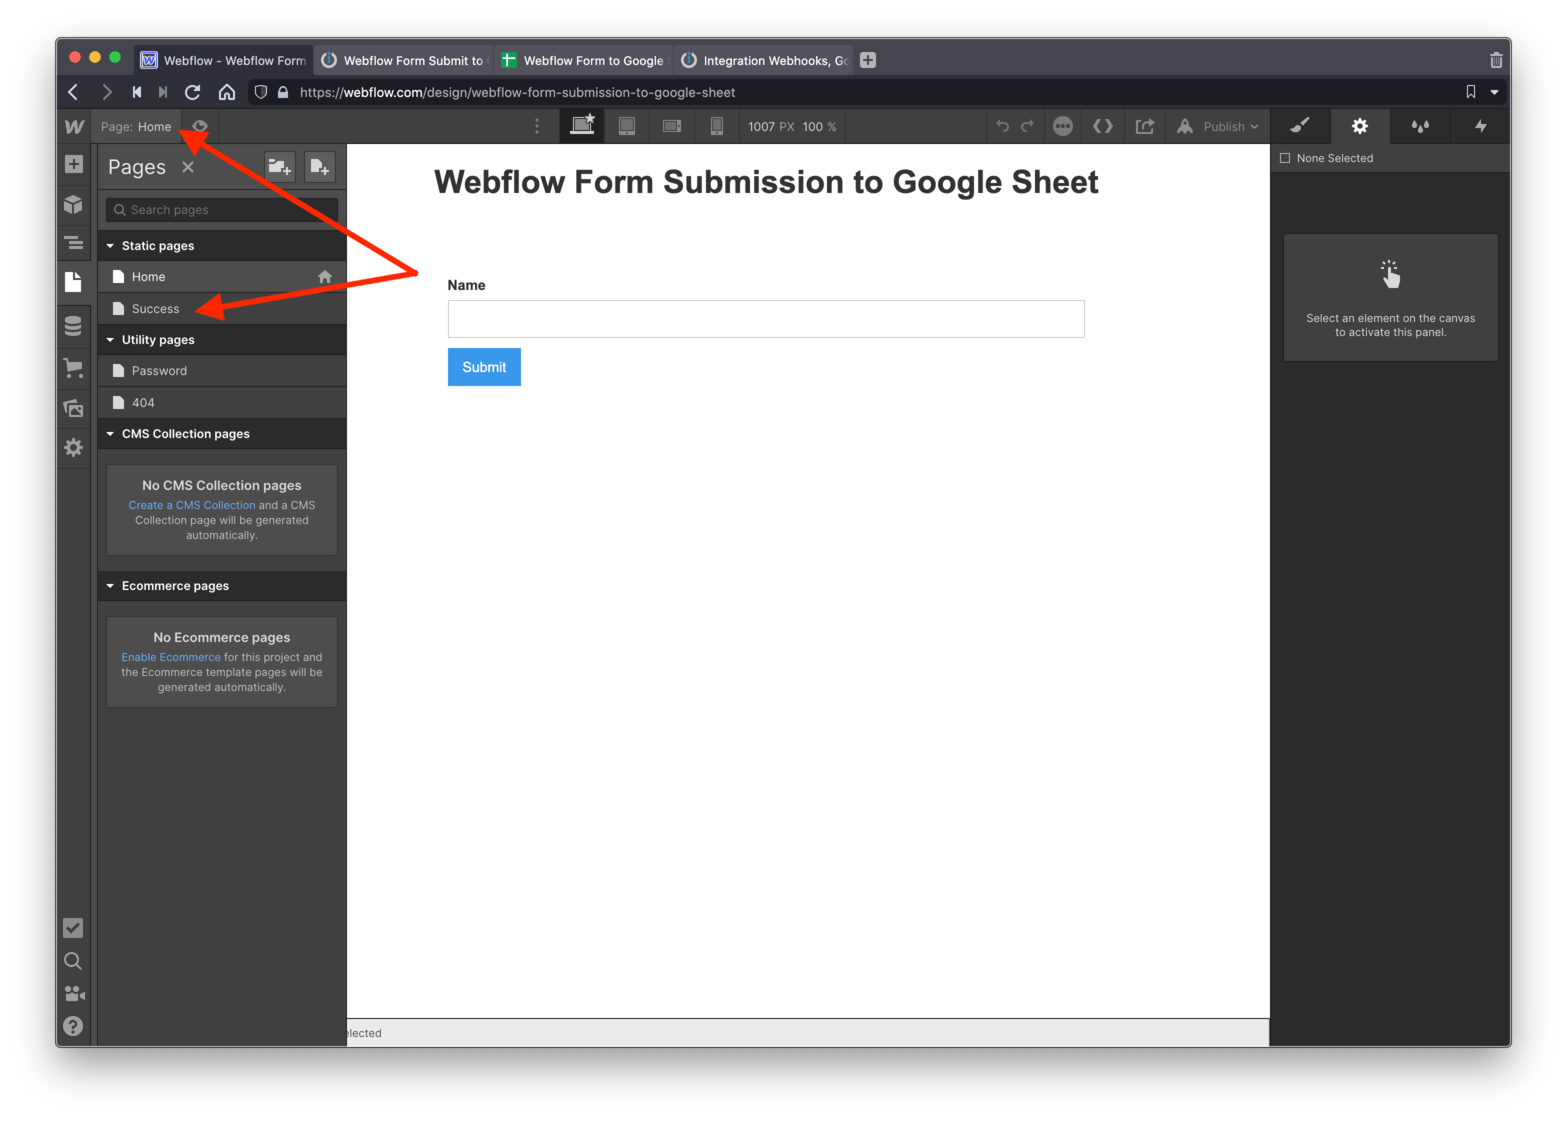The image size is (1567, 1121).
Task: Open the Symbols cube panel
Action: (74, 204)
